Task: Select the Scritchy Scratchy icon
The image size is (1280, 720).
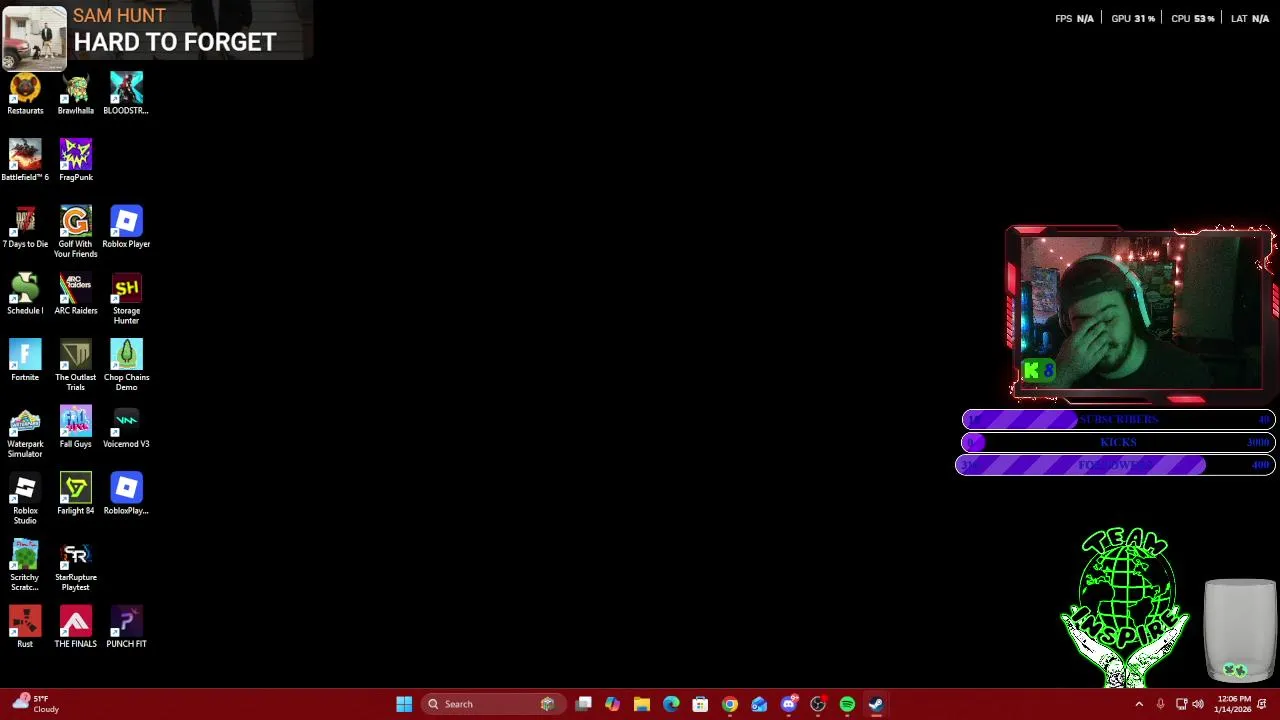Action: pyautogui.click(x=25, y=566)
